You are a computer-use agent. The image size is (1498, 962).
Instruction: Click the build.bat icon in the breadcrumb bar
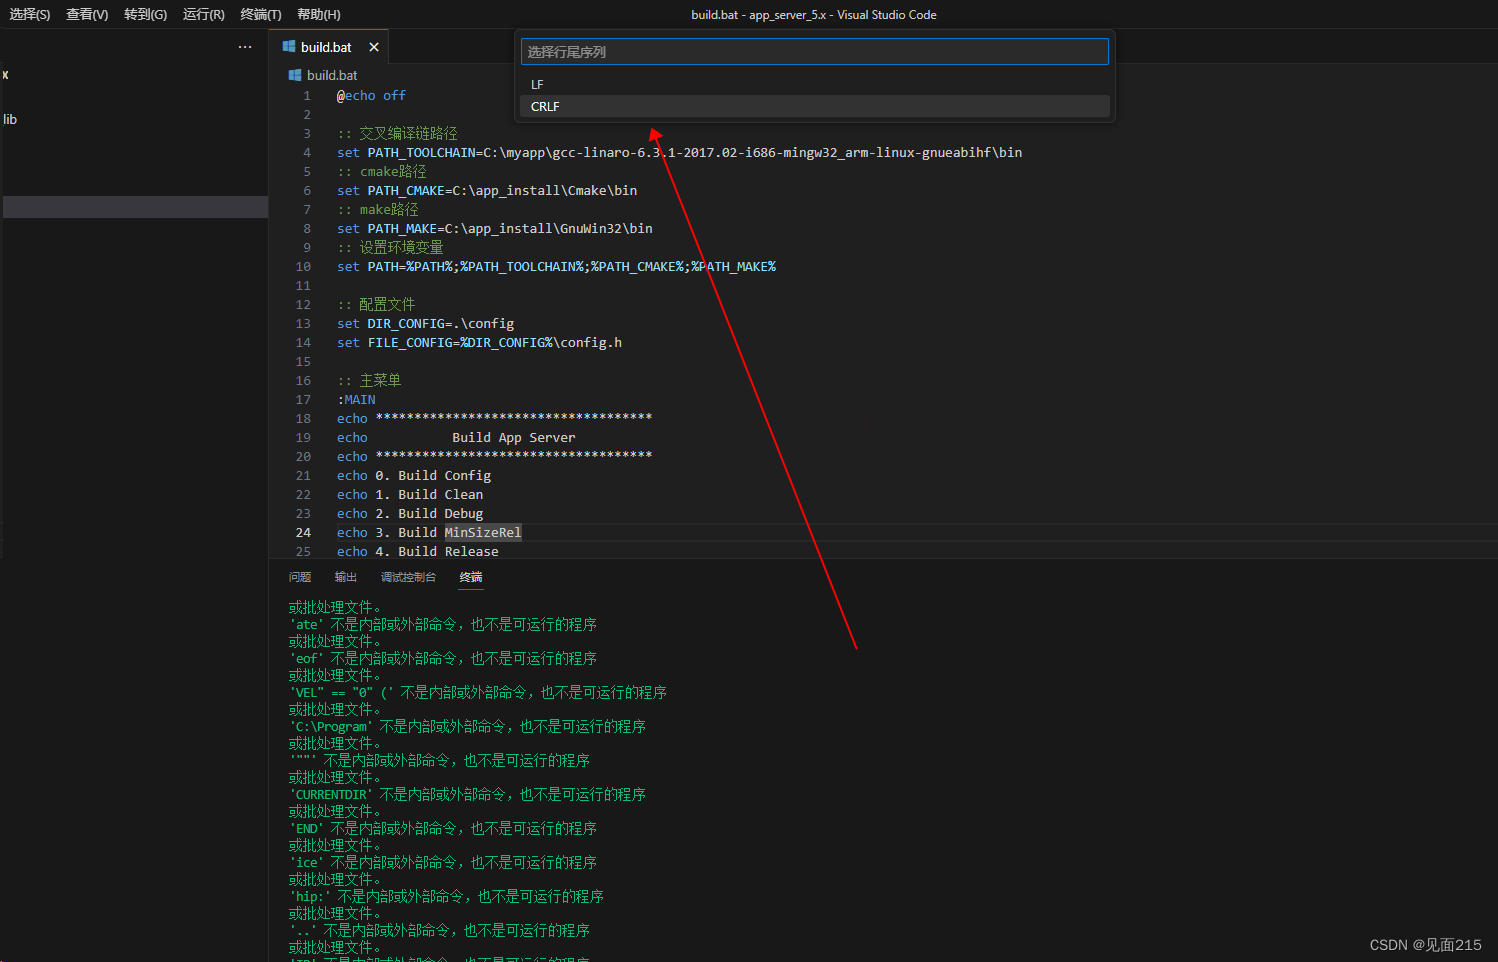(x=293, y=75)
